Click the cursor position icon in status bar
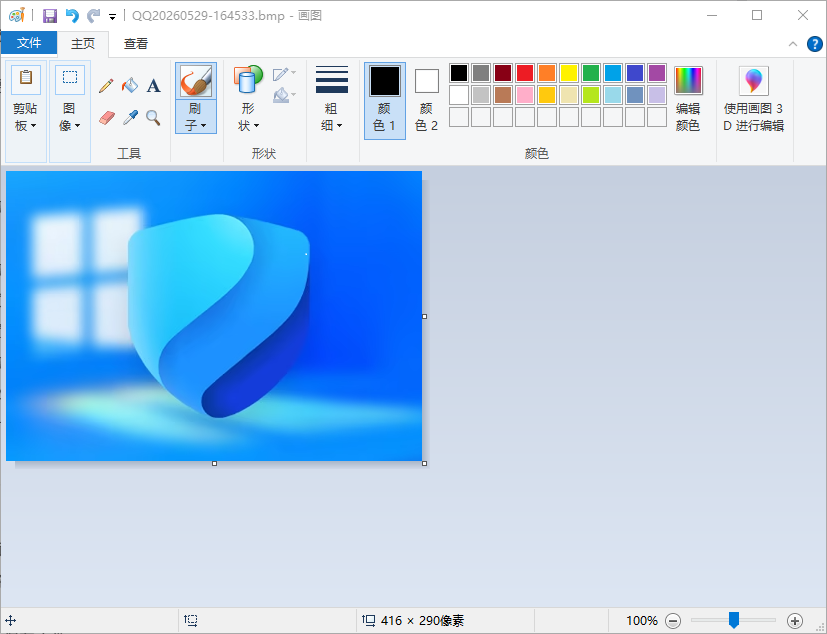 pyautogui.click(x=11, y=621)
